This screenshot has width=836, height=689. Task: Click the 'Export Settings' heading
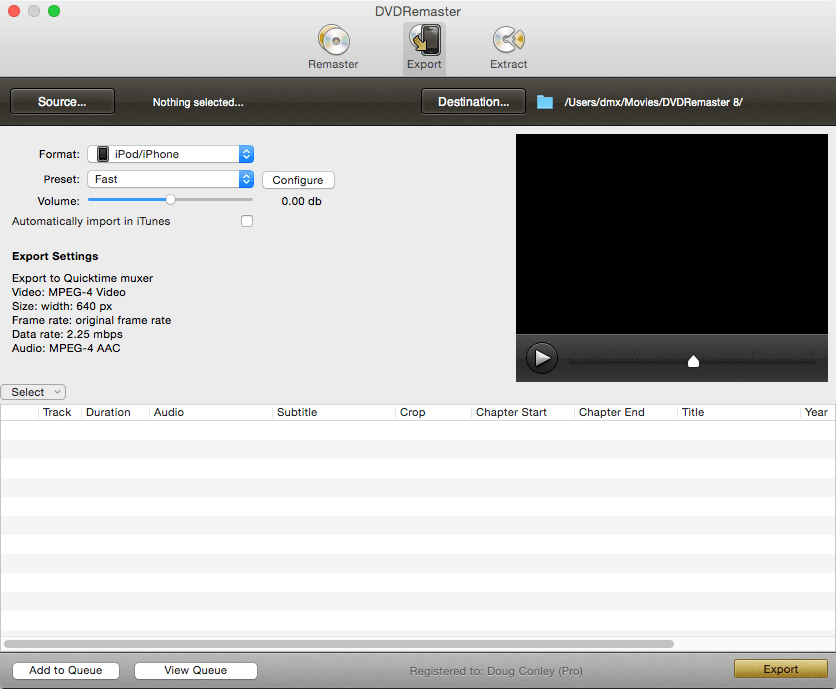pos(55,256)
